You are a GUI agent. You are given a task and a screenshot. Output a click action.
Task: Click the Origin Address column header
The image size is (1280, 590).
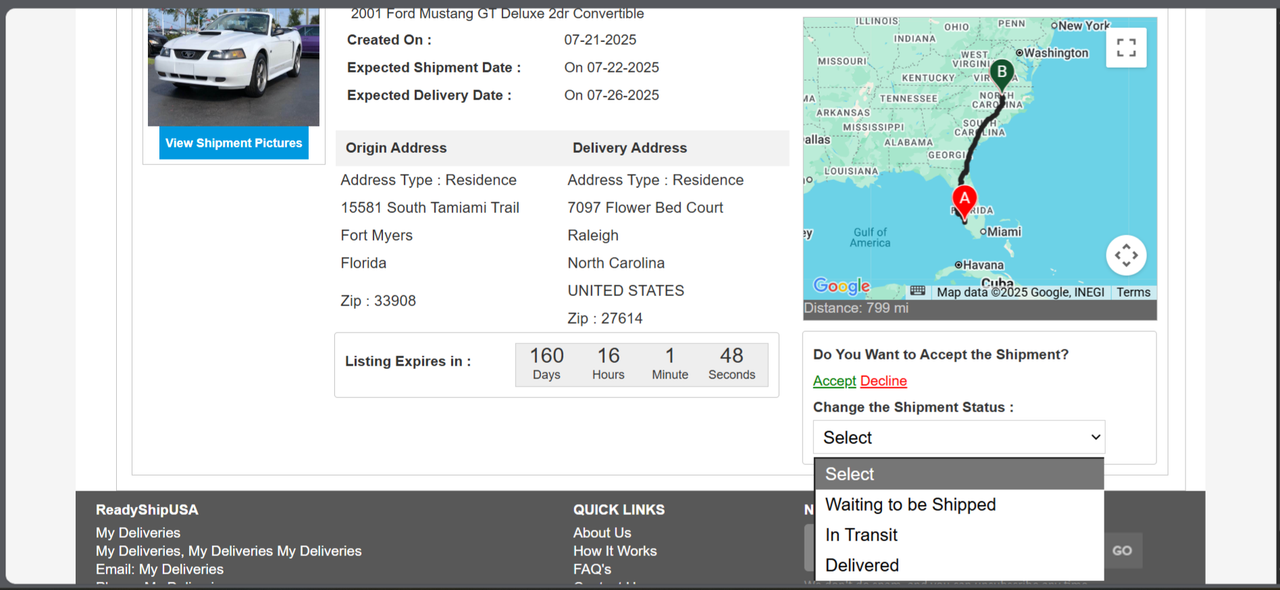[x=396, y=148]
